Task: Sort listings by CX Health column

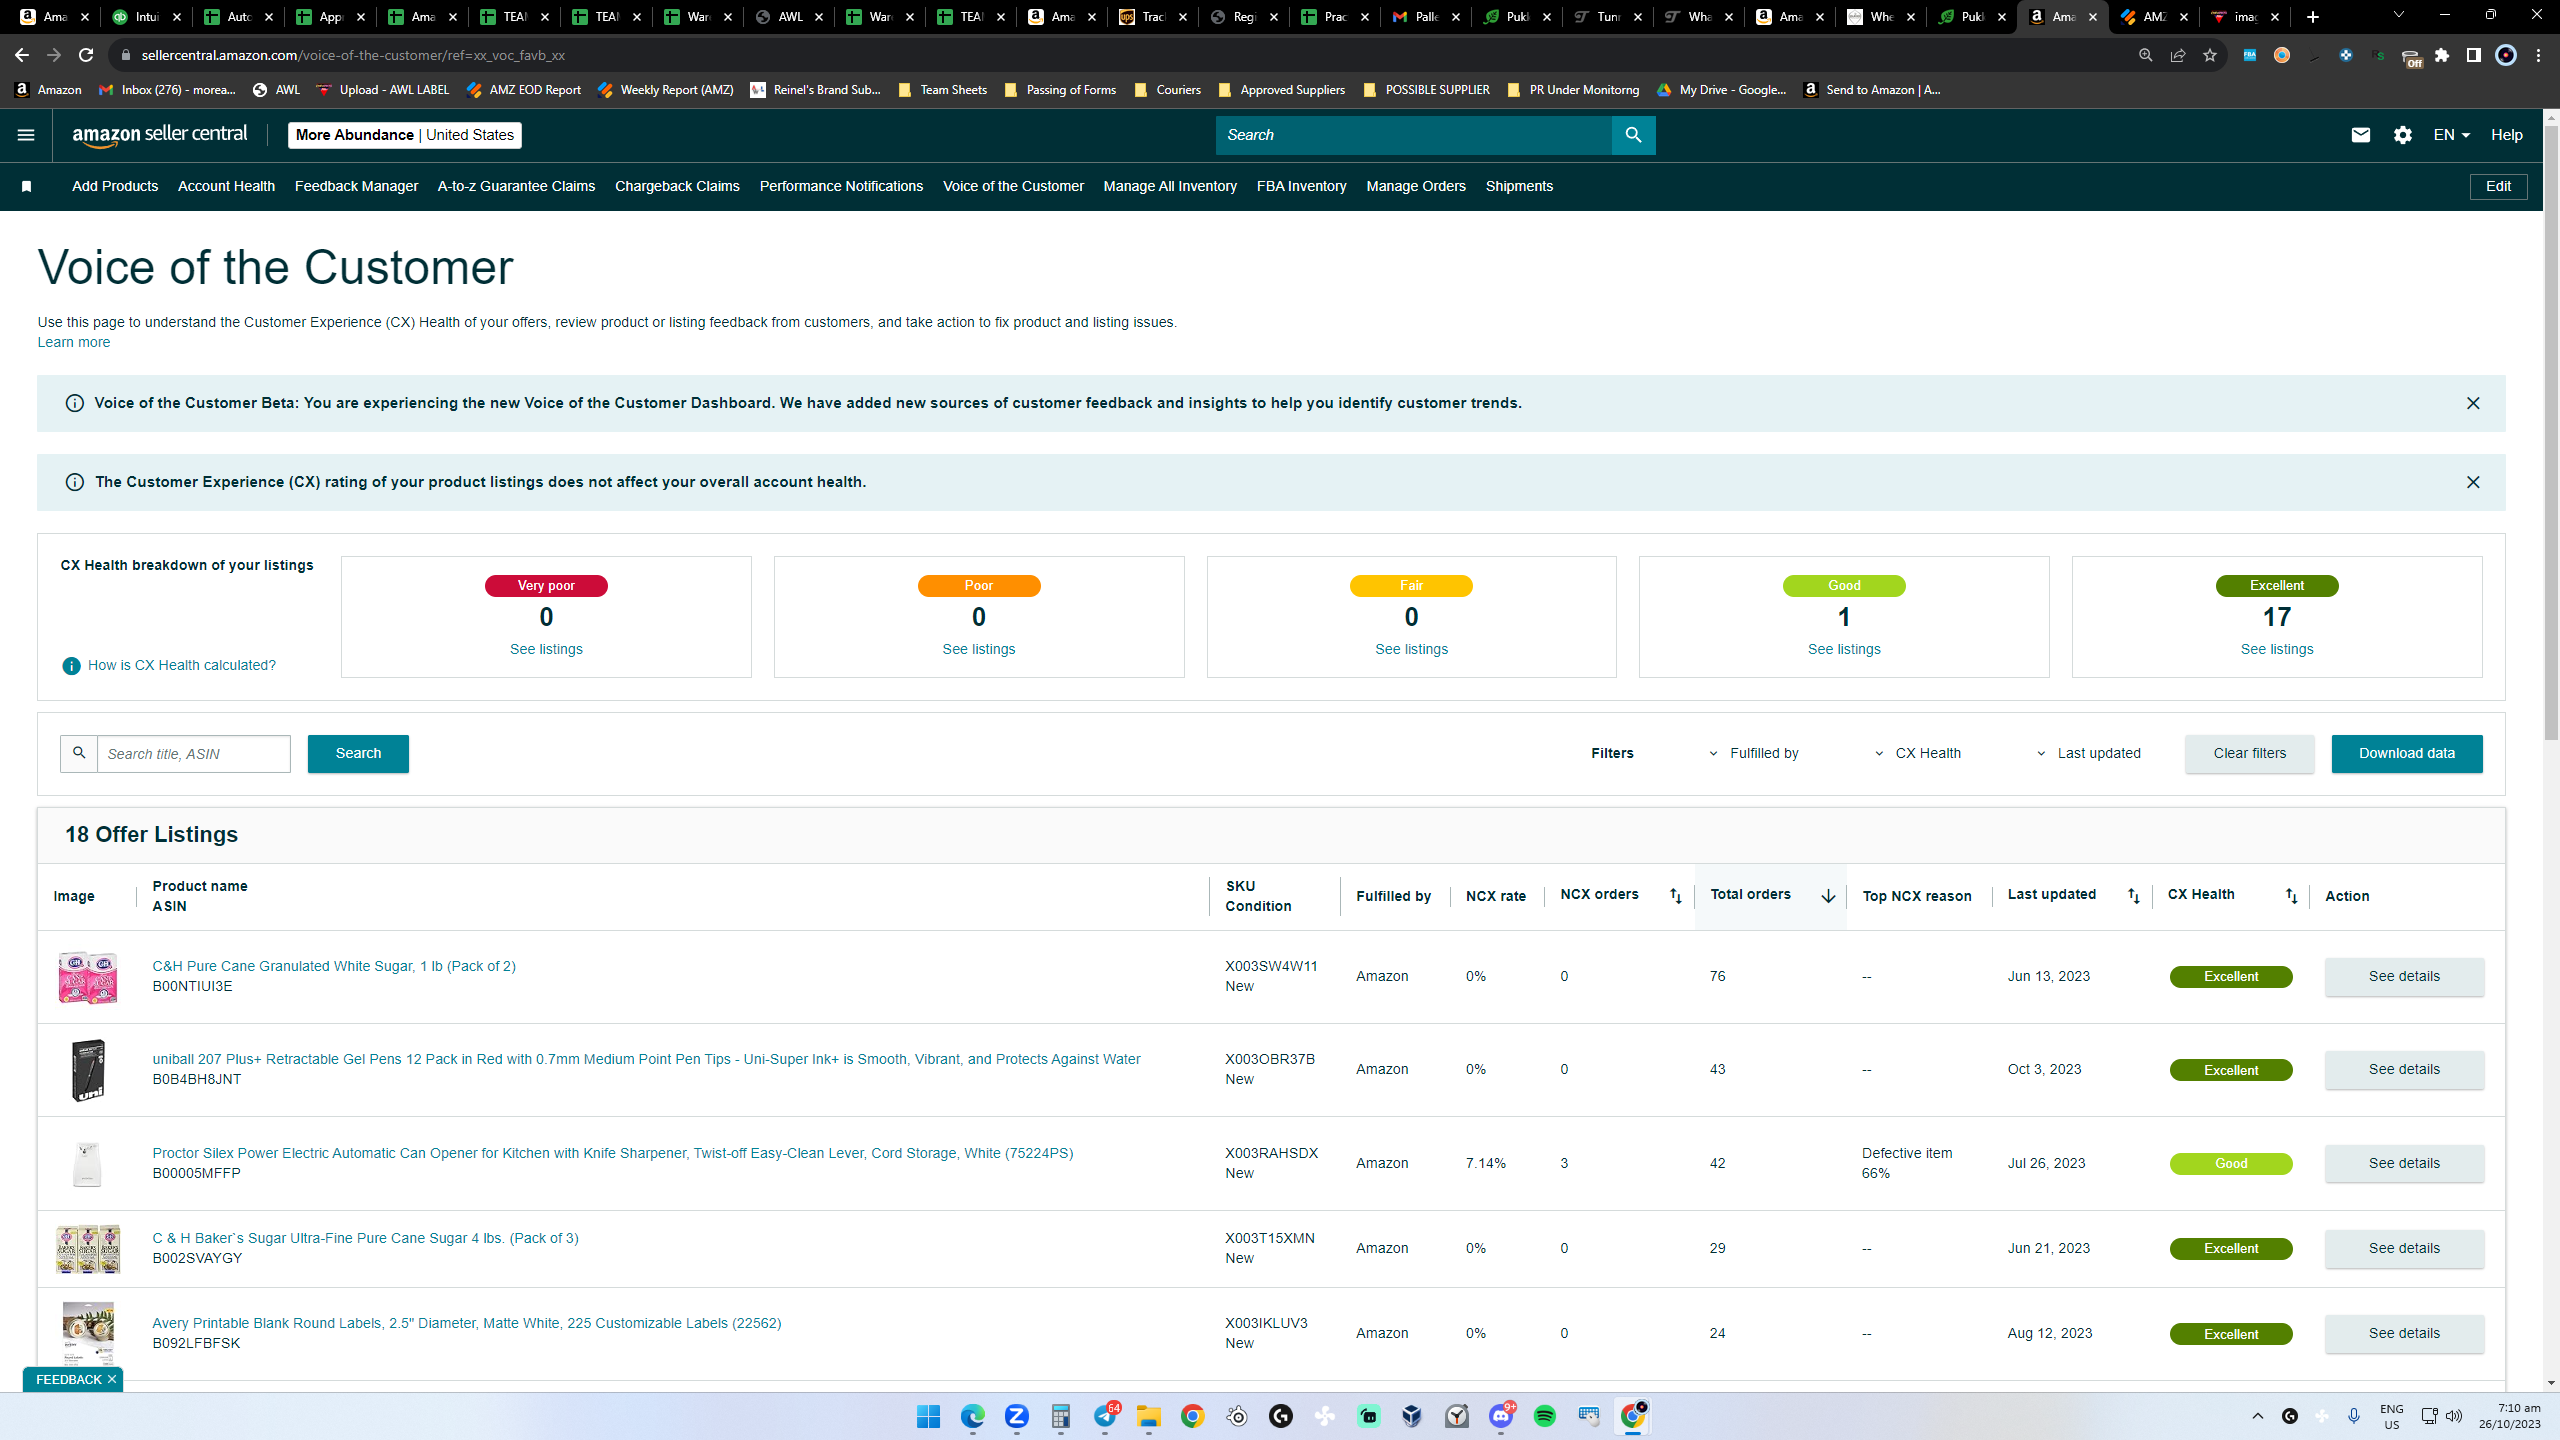Action: point(2292,896)
